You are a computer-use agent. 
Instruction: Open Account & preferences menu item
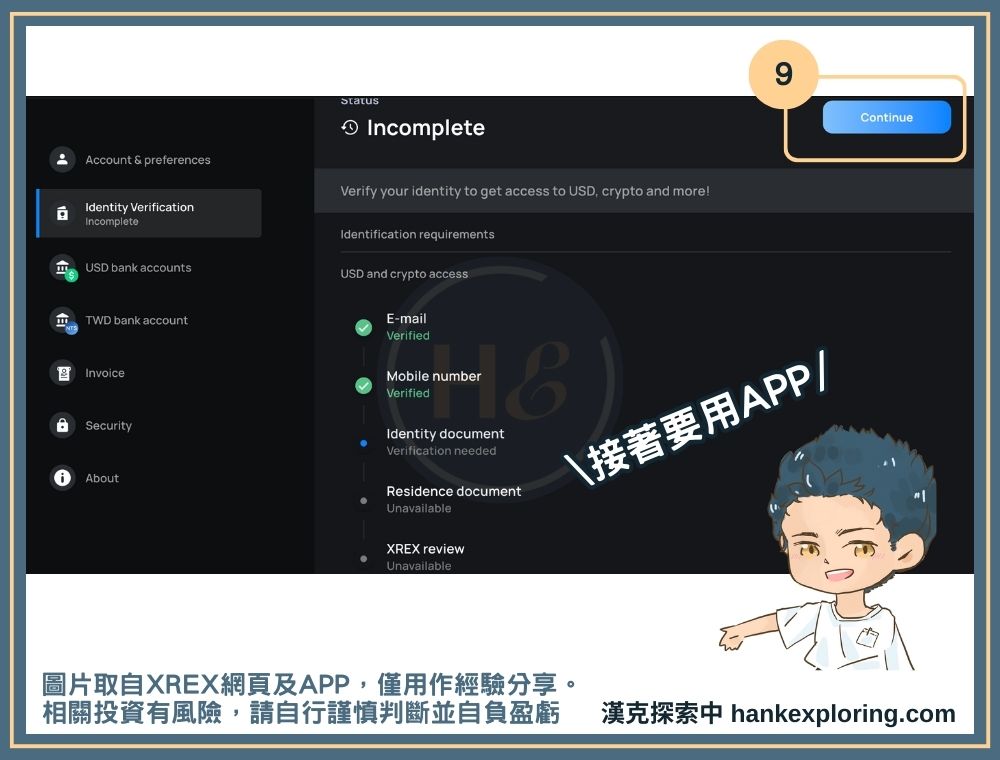click(x=148, y=160)
